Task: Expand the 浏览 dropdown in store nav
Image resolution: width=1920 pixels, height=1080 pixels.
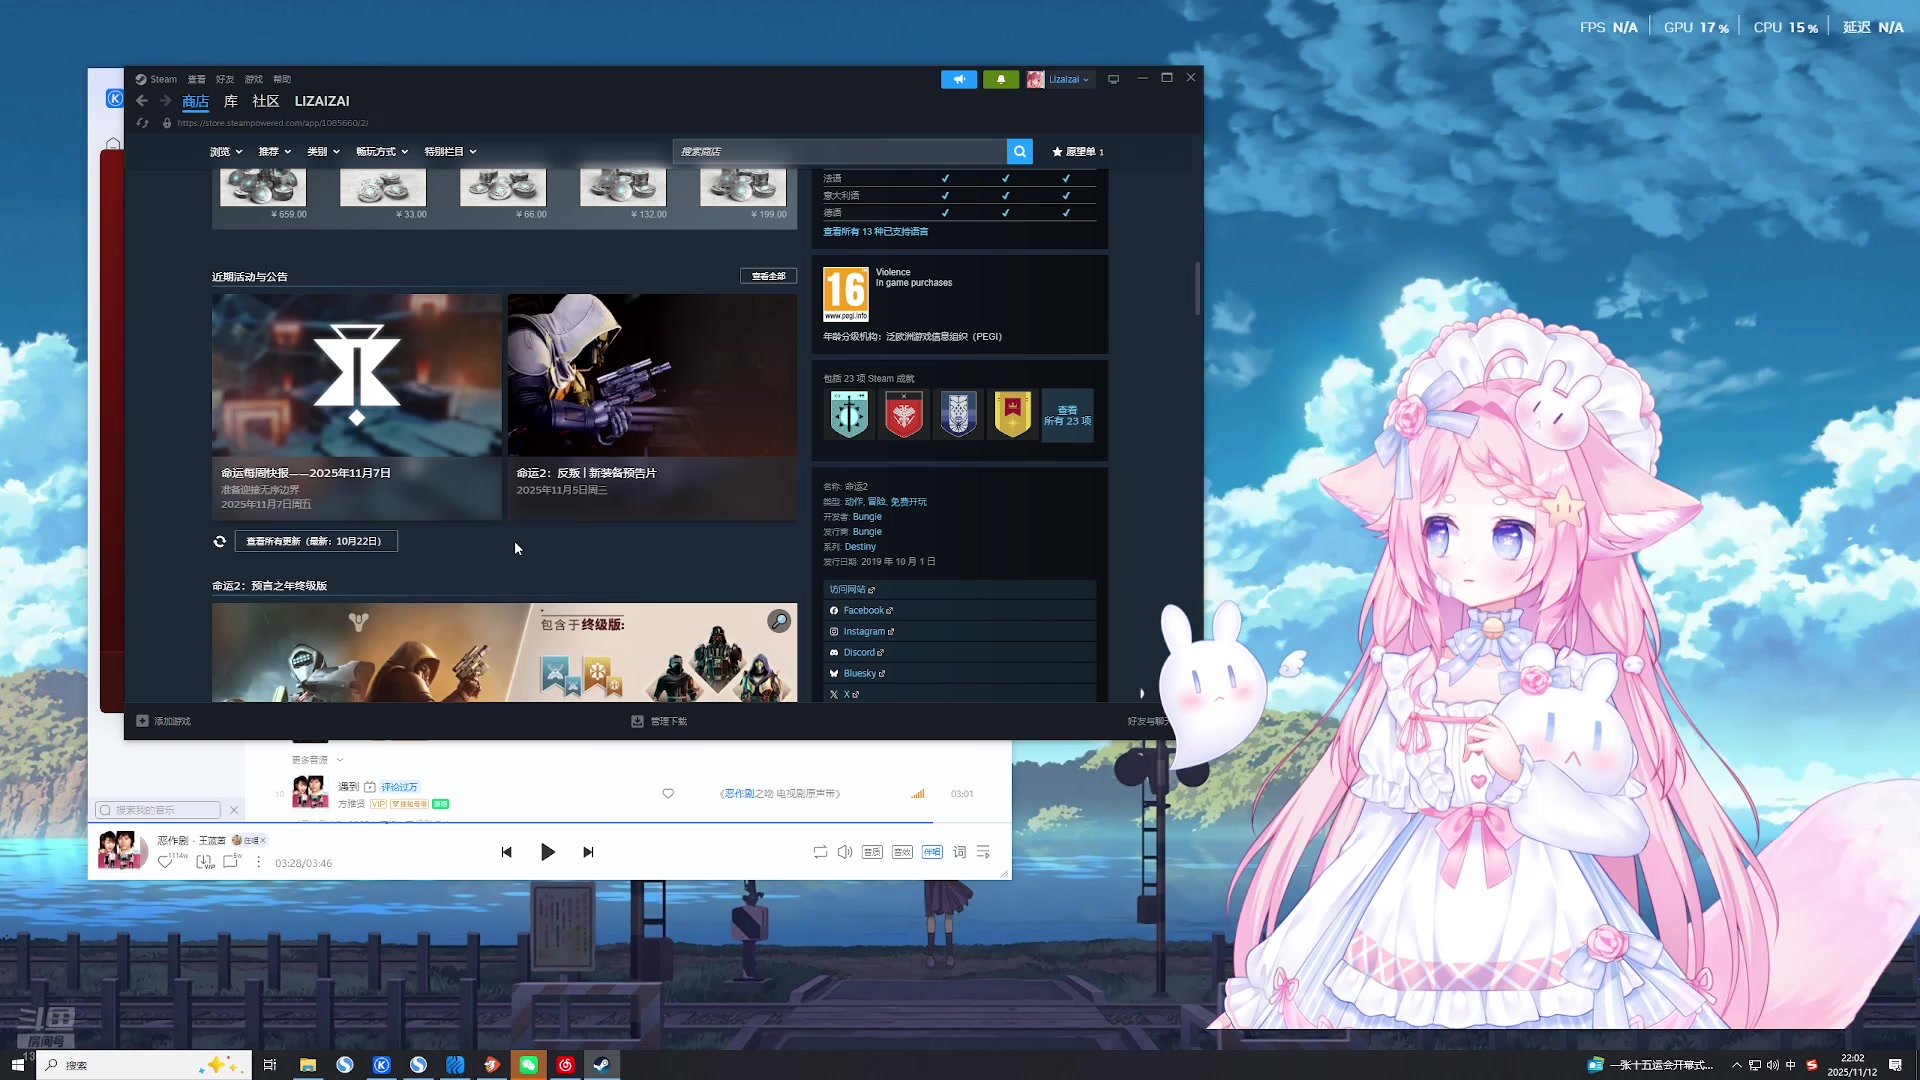Action: 226,152
